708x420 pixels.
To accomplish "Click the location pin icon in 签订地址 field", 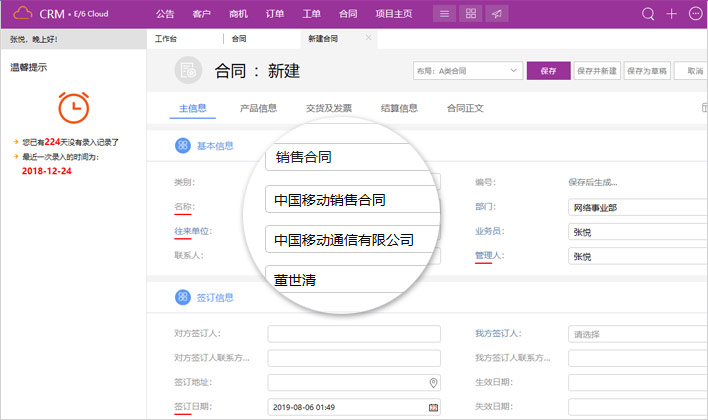I will click(x=433, y=383).
